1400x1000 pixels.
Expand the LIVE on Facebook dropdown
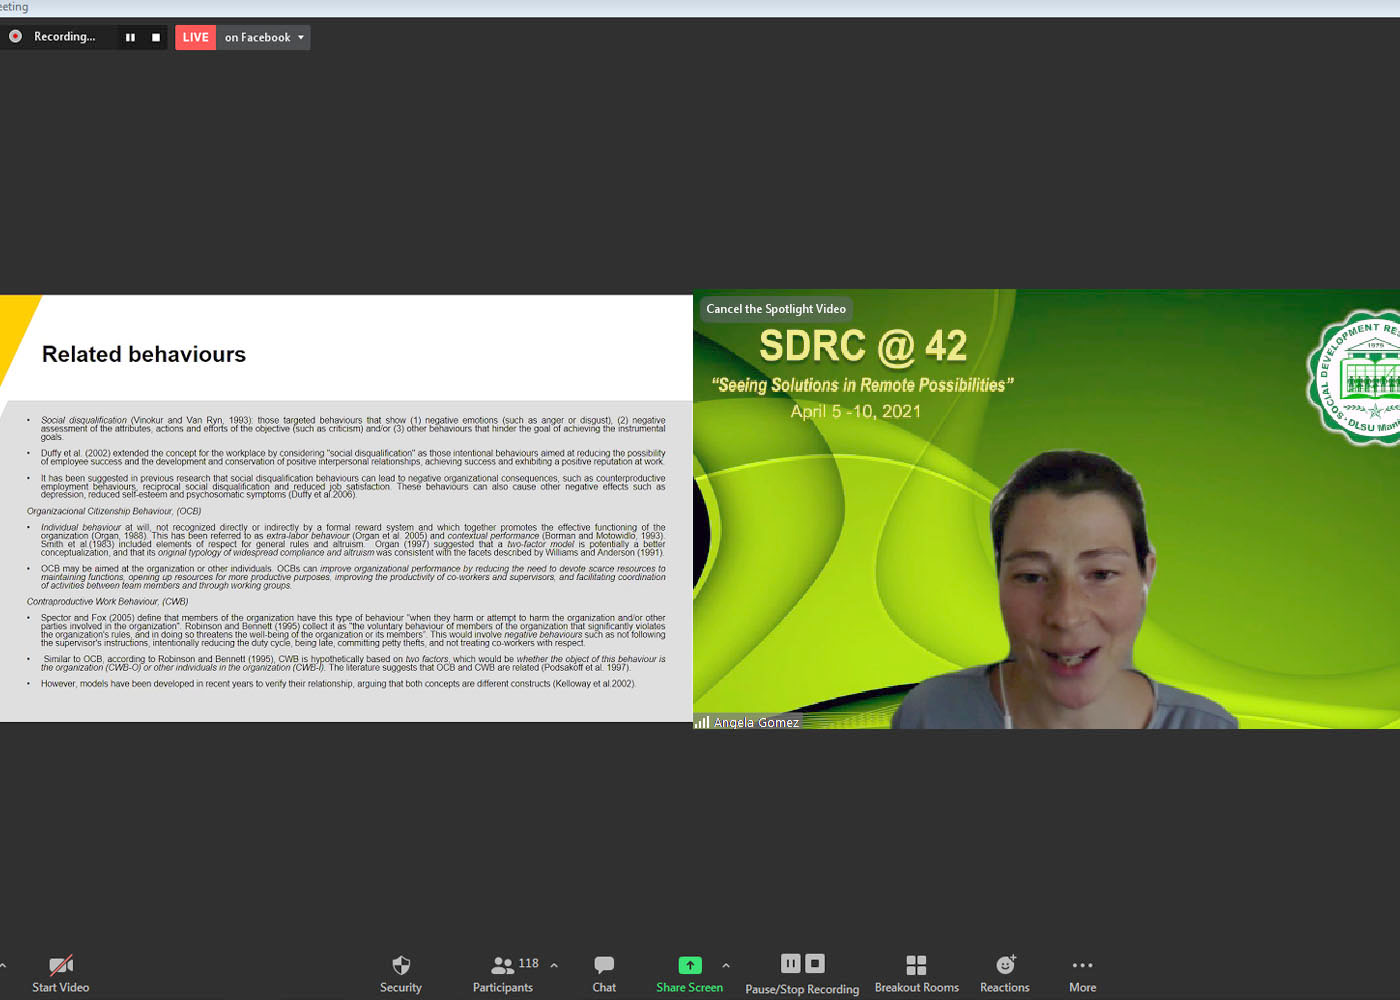pos(301,38)
